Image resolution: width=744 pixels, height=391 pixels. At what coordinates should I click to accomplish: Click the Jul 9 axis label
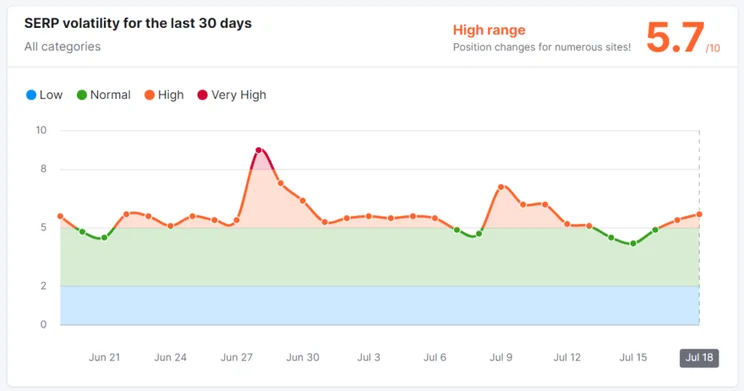click(501, 357)
